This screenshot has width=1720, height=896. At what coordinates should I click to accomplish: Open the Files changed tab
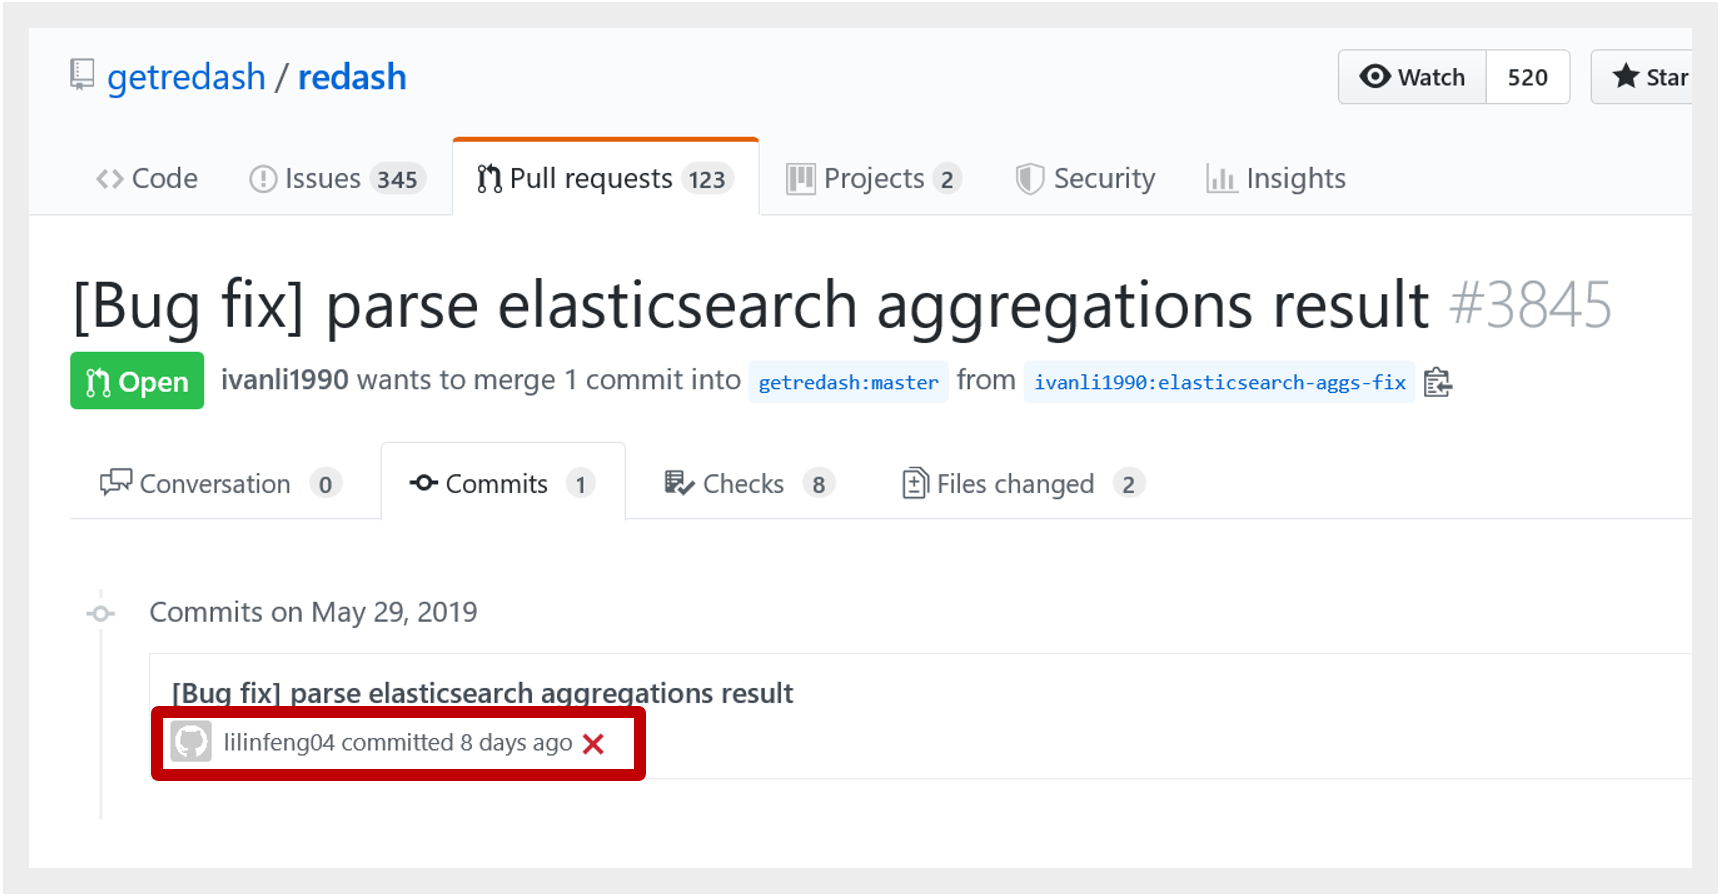click(x=1023, y=484)
